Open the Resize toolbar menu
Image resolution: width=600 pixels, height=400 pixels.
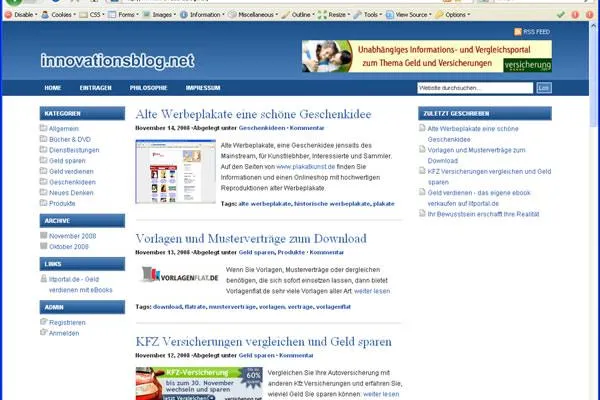334,15
